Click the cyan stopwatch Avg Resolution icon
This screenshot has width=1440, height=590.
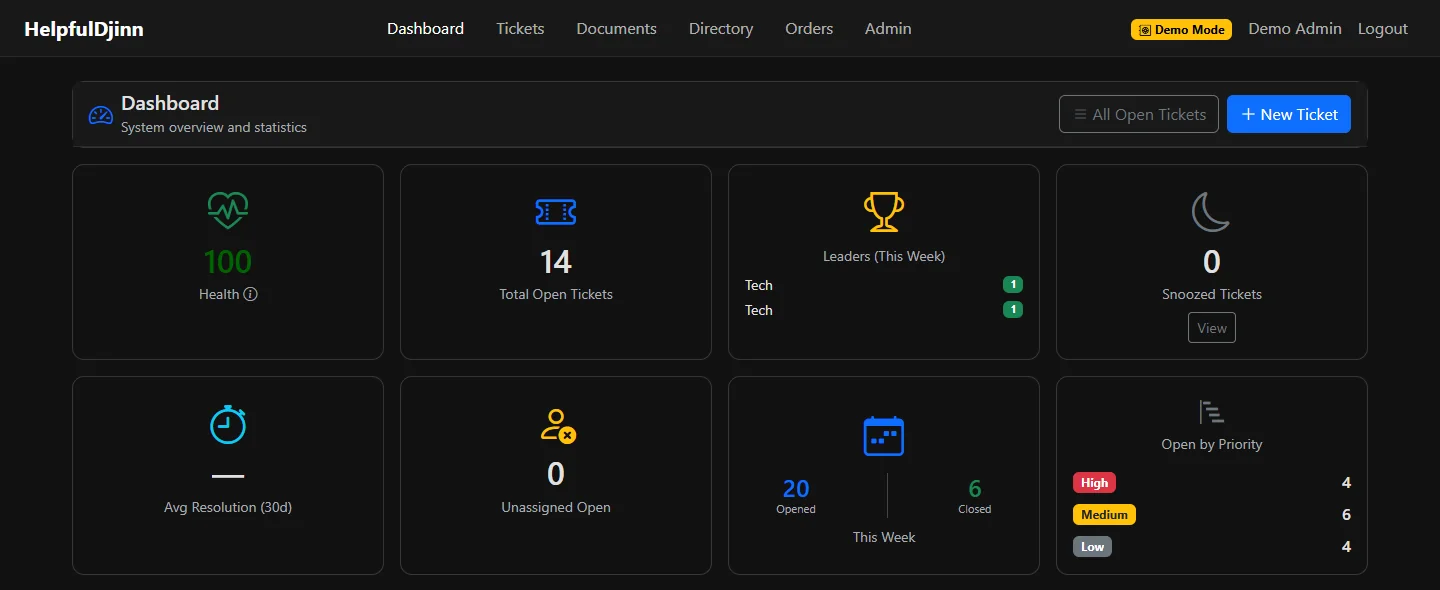(x=228, y=424)
